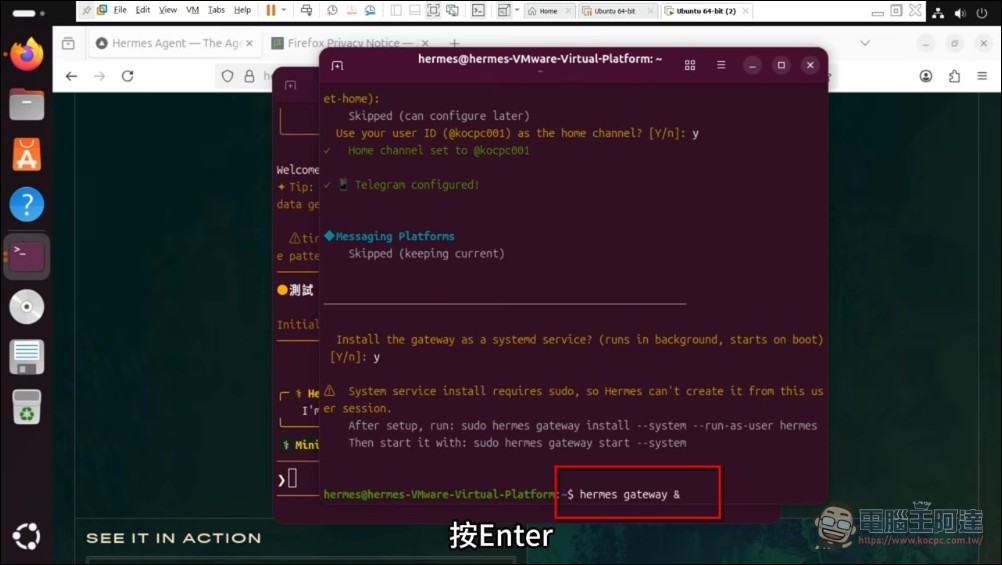
Task: Add a new terminal tab
Action: [x=337, y=65]
